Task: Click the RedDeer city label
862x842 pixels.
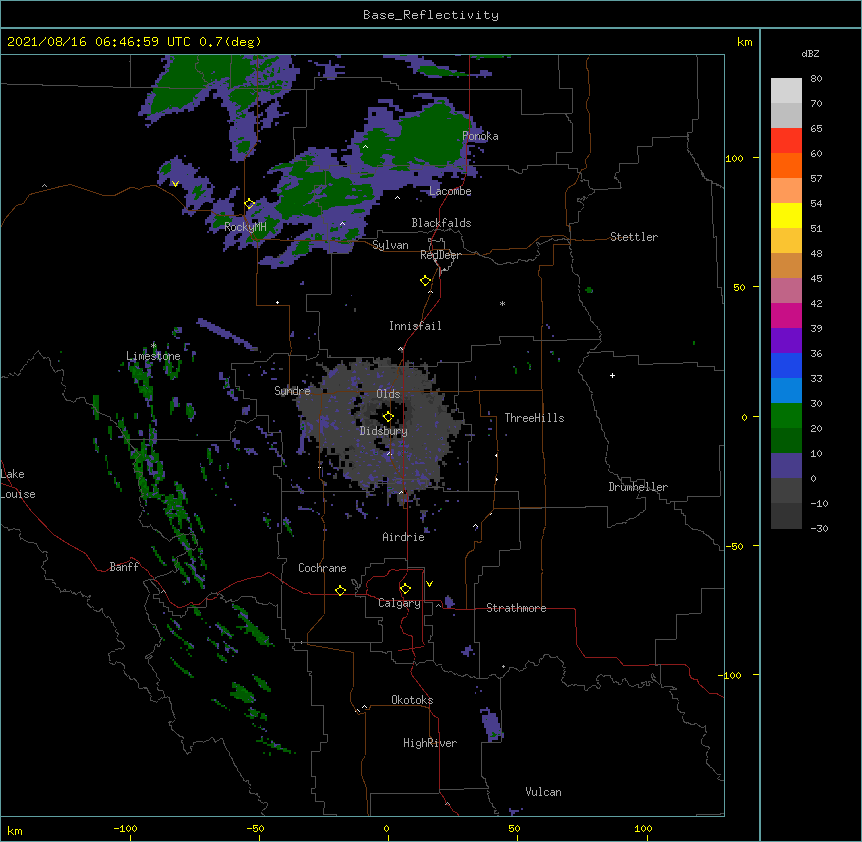Action: pyautogui.click(x=440, y=255)
